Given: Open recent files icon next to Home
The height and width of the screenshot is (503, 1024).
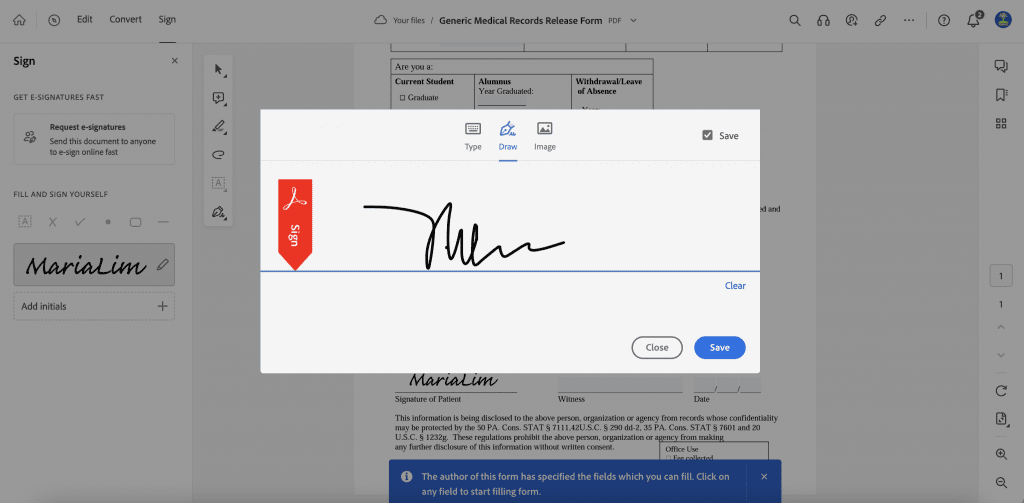Looking at the screenshot, I should point(54,20).
